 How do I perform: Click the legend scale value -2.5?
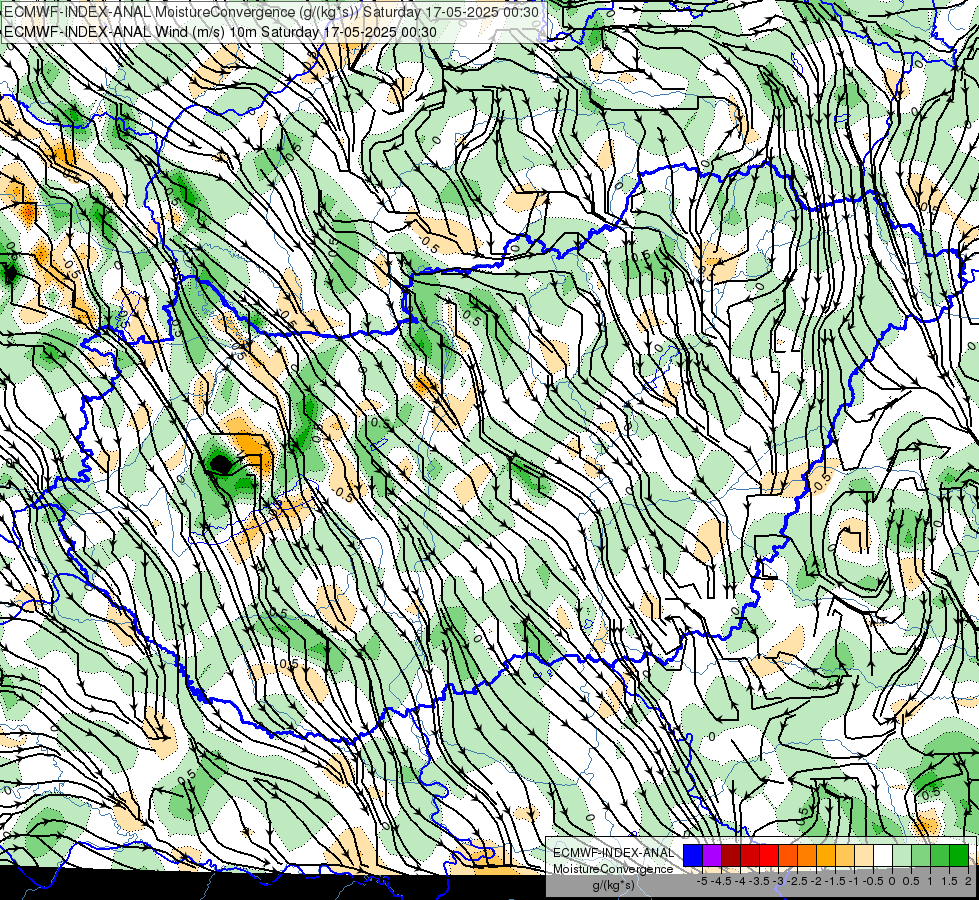pos(797,881)
